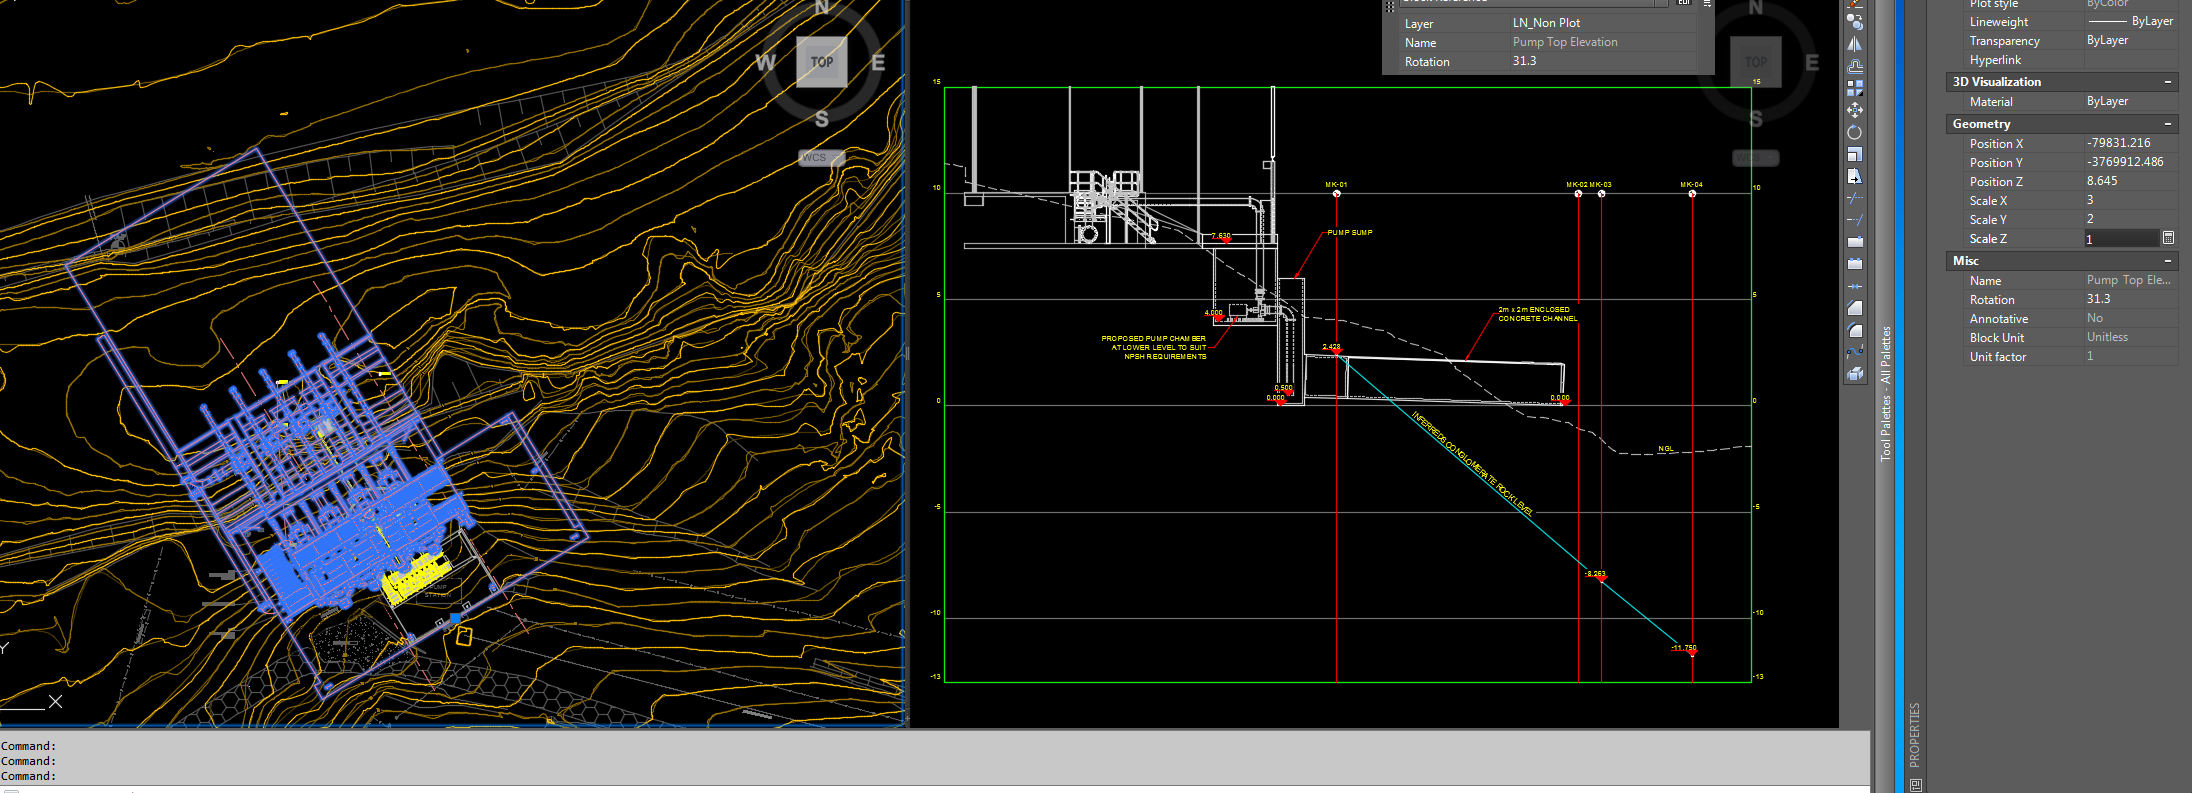
Task: Click E compass direction on left ViewCube
Action: coord(878,63)
